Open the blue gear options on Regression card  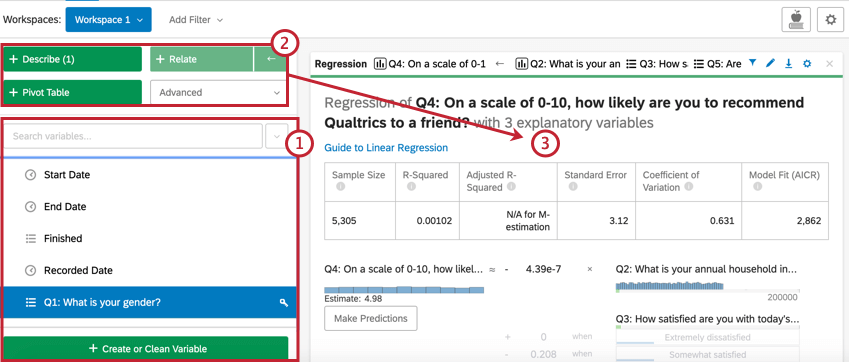807,63
